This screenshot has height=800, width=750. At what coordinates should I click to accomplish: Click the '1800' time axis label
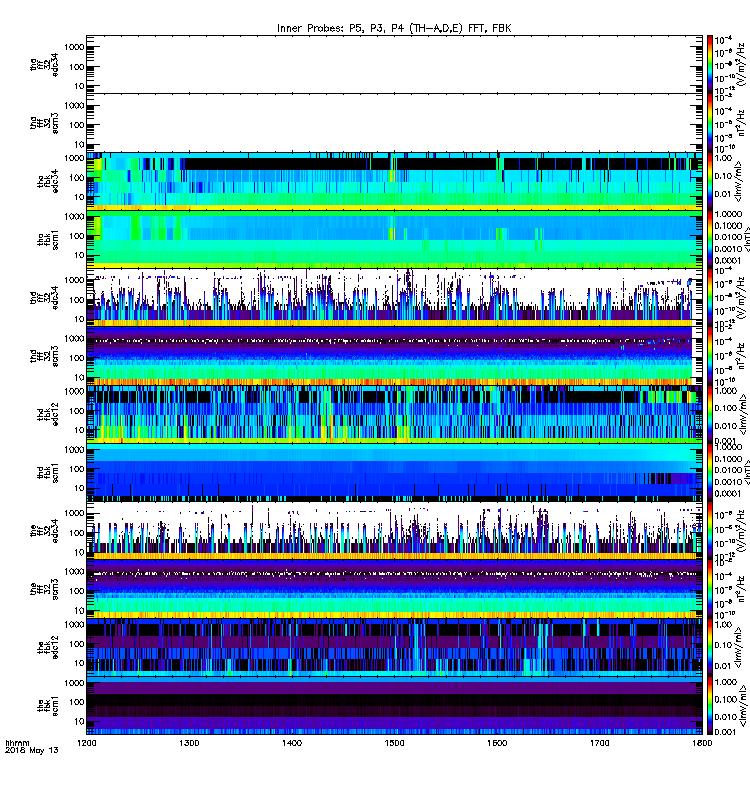click(702, 743)
